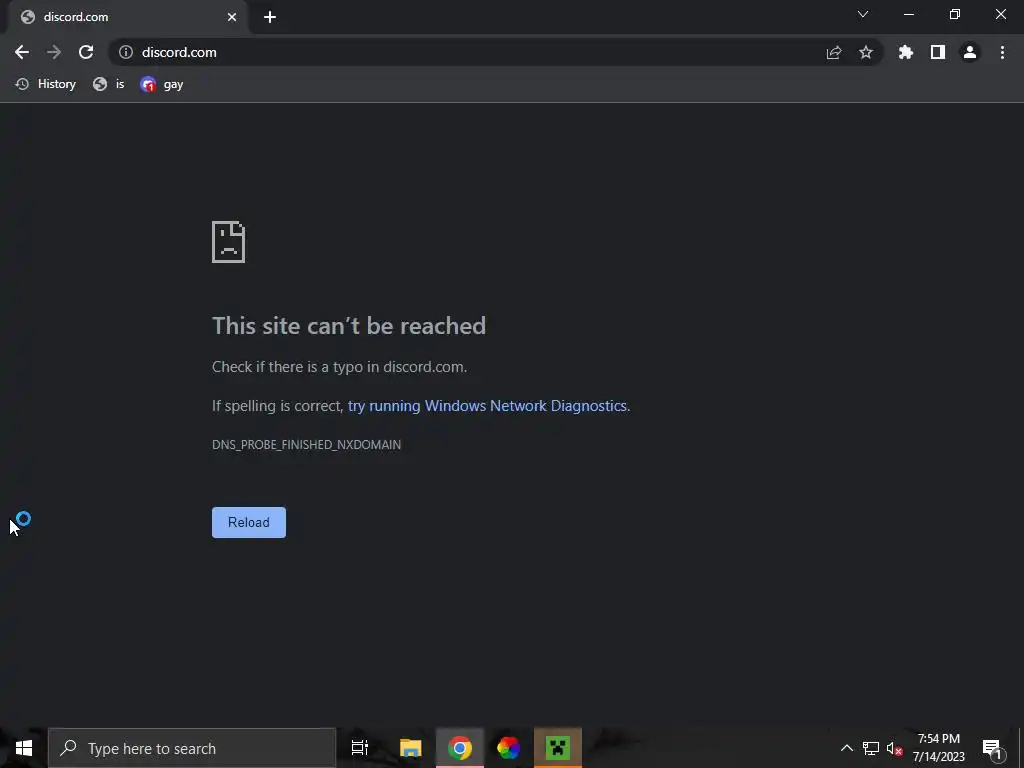Toggle the browser side panel icon
This screenshot has width=1024, height=768.
938,52
